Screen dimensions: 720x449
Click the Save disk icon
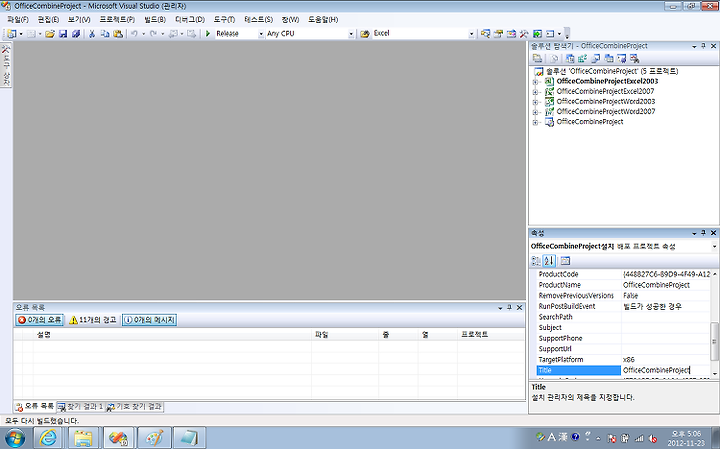coord(63,34)
